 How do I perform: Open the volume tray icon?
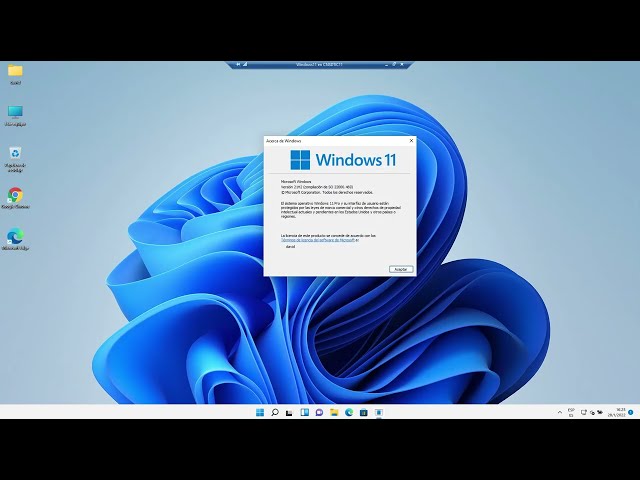tap(592, 412)
